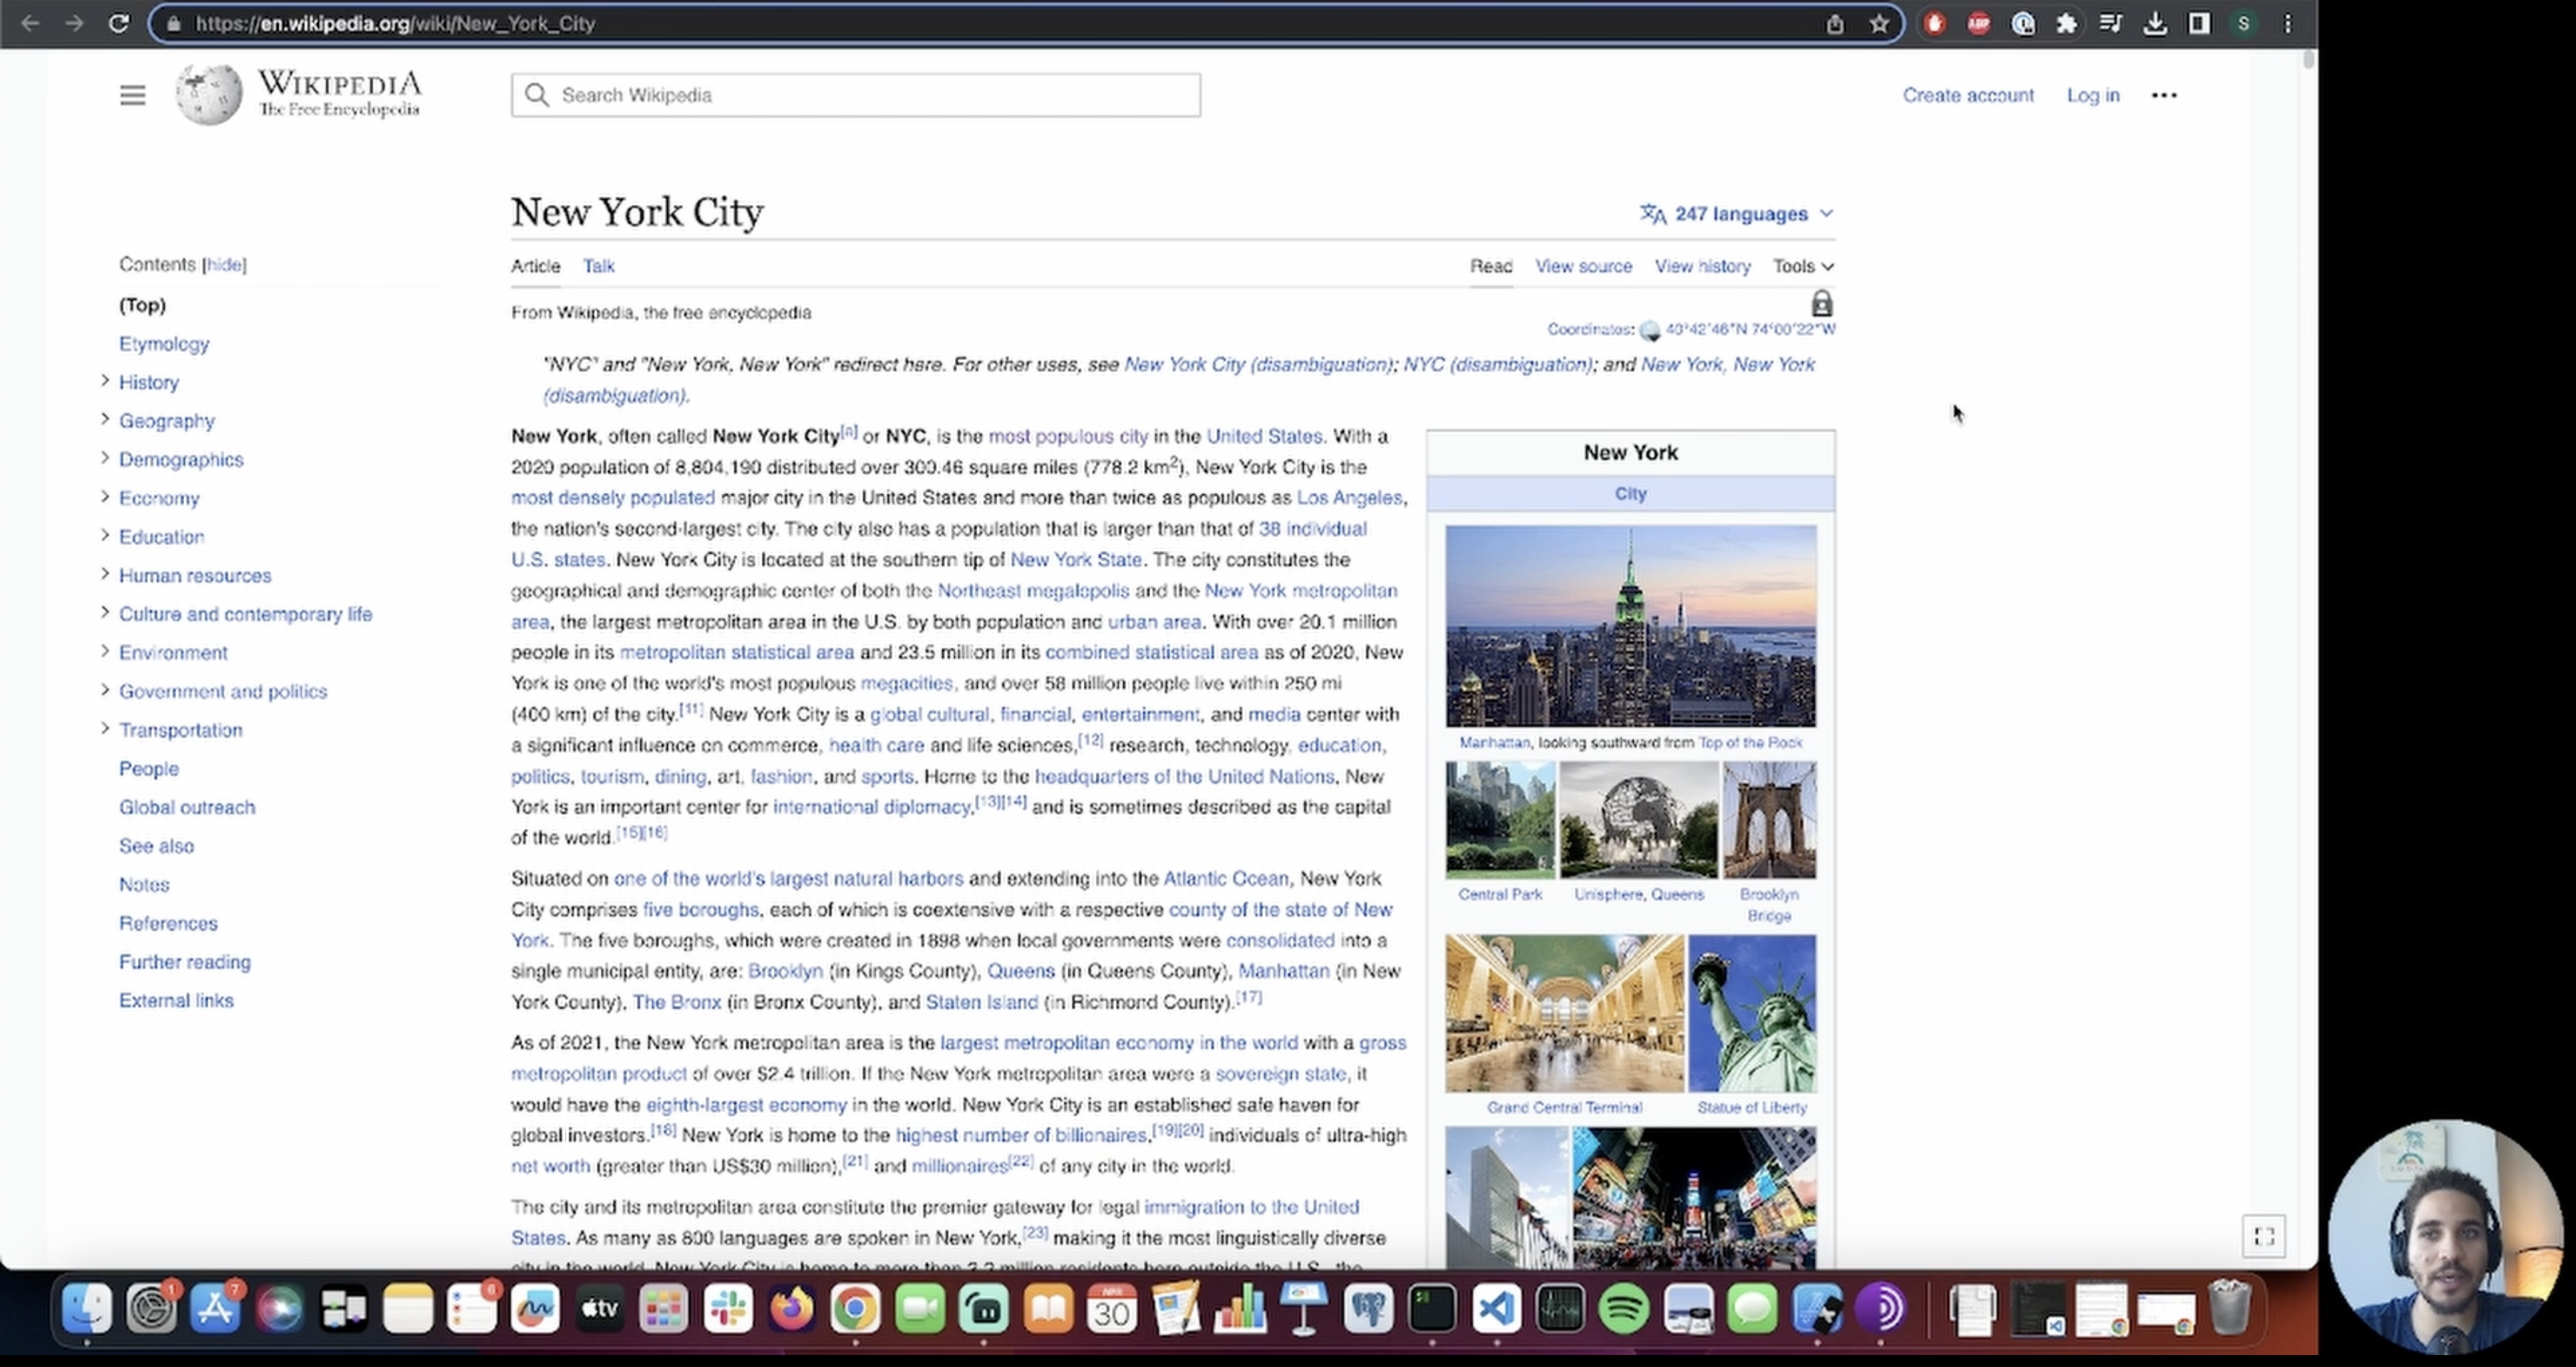Select the Read tab
The height and width of the screenshot is (1367, 2576).
(x=1491, y=266)
